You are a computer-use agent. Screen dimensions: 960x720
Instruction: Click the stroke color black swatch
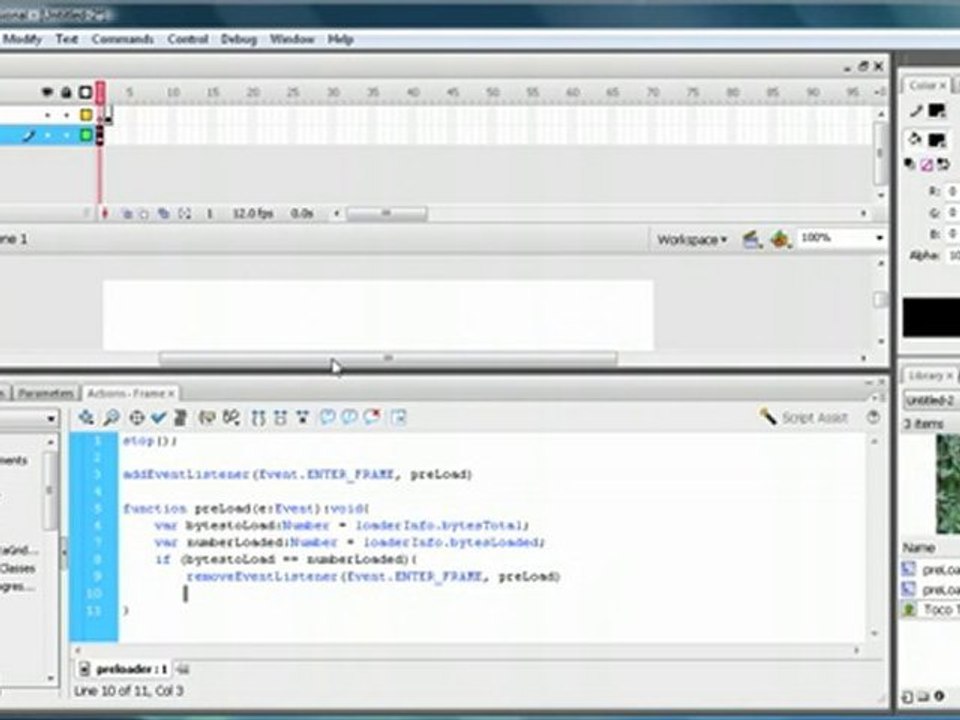[x=937, y=111]
